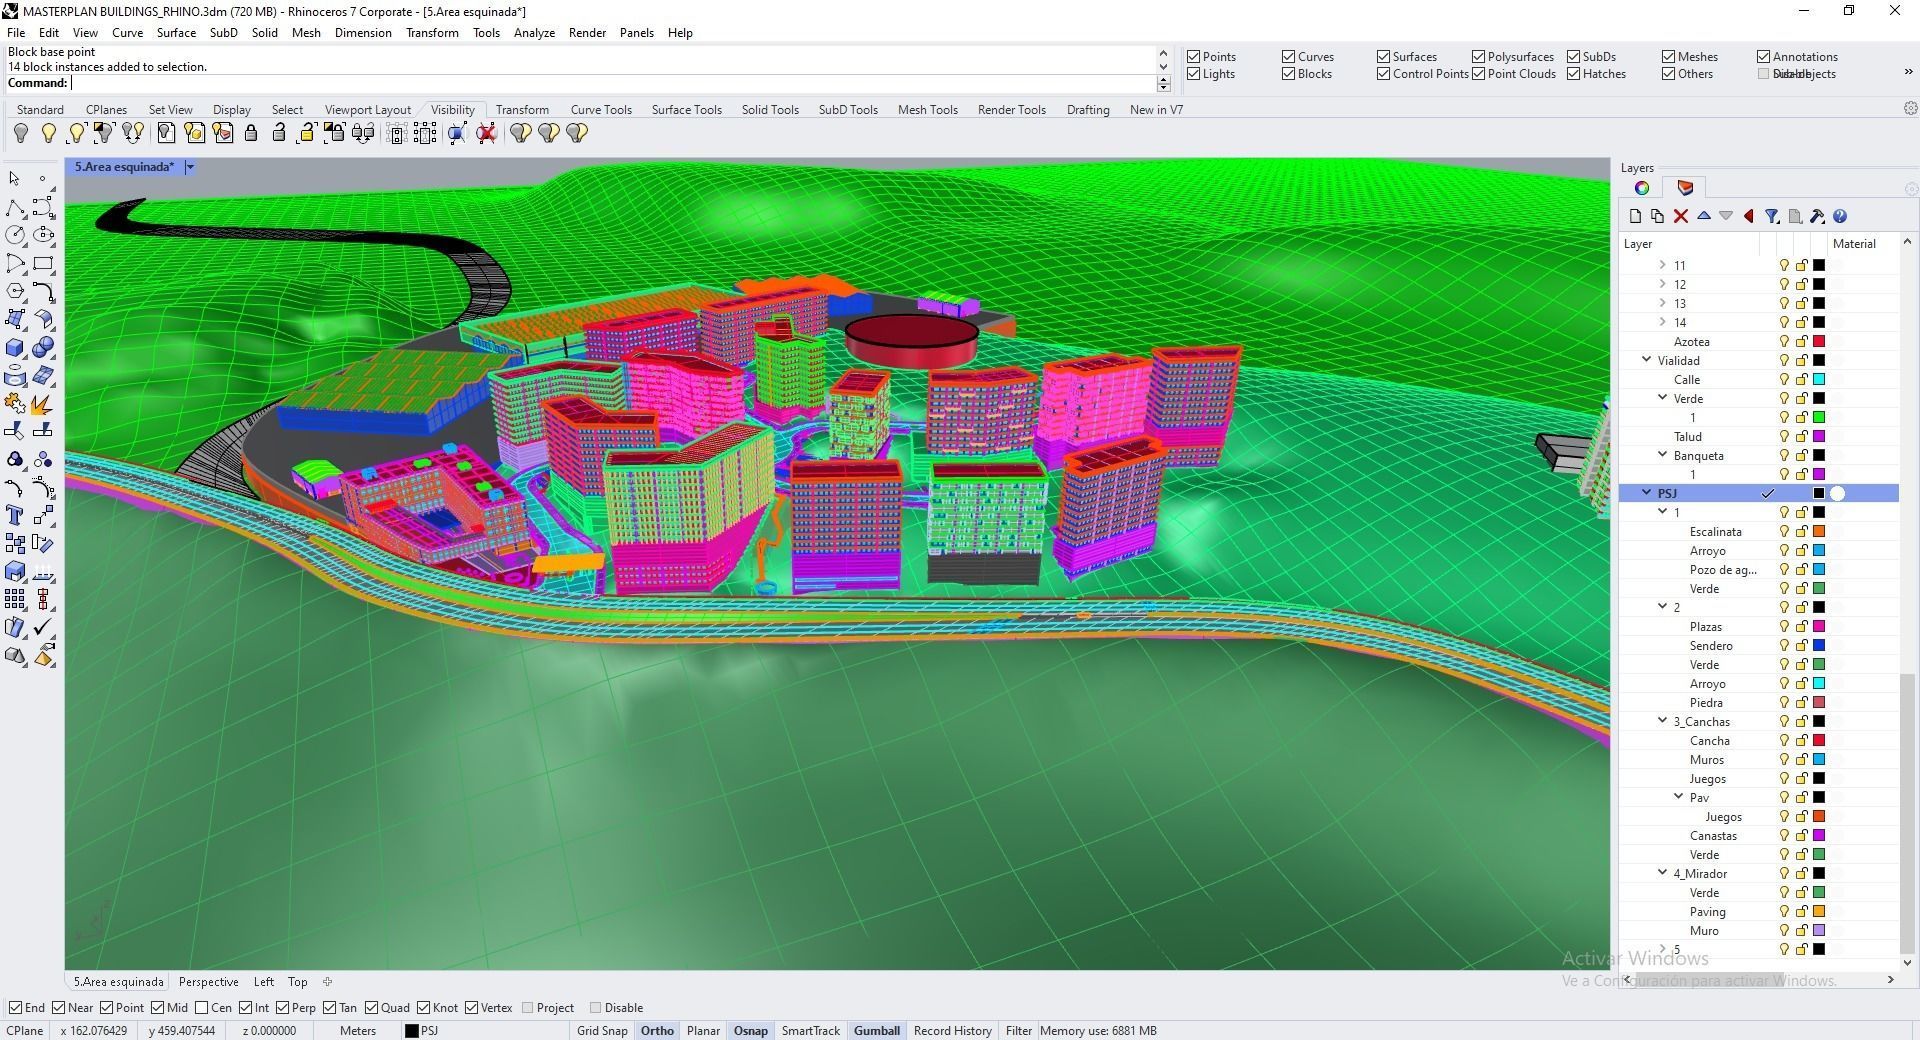Expand layer 14 in the layer tree
The height and width of the screenshot is (1040, 1920).
(x=1663, y=323)
